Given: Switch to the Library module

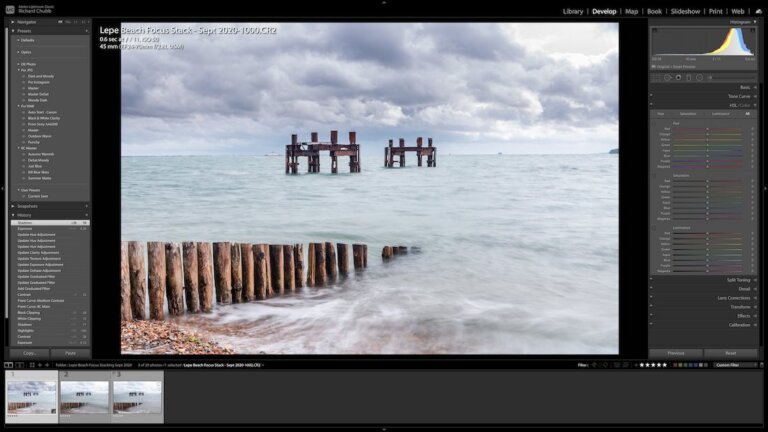Looking at the screenshot, I should (x=573, y=11).
